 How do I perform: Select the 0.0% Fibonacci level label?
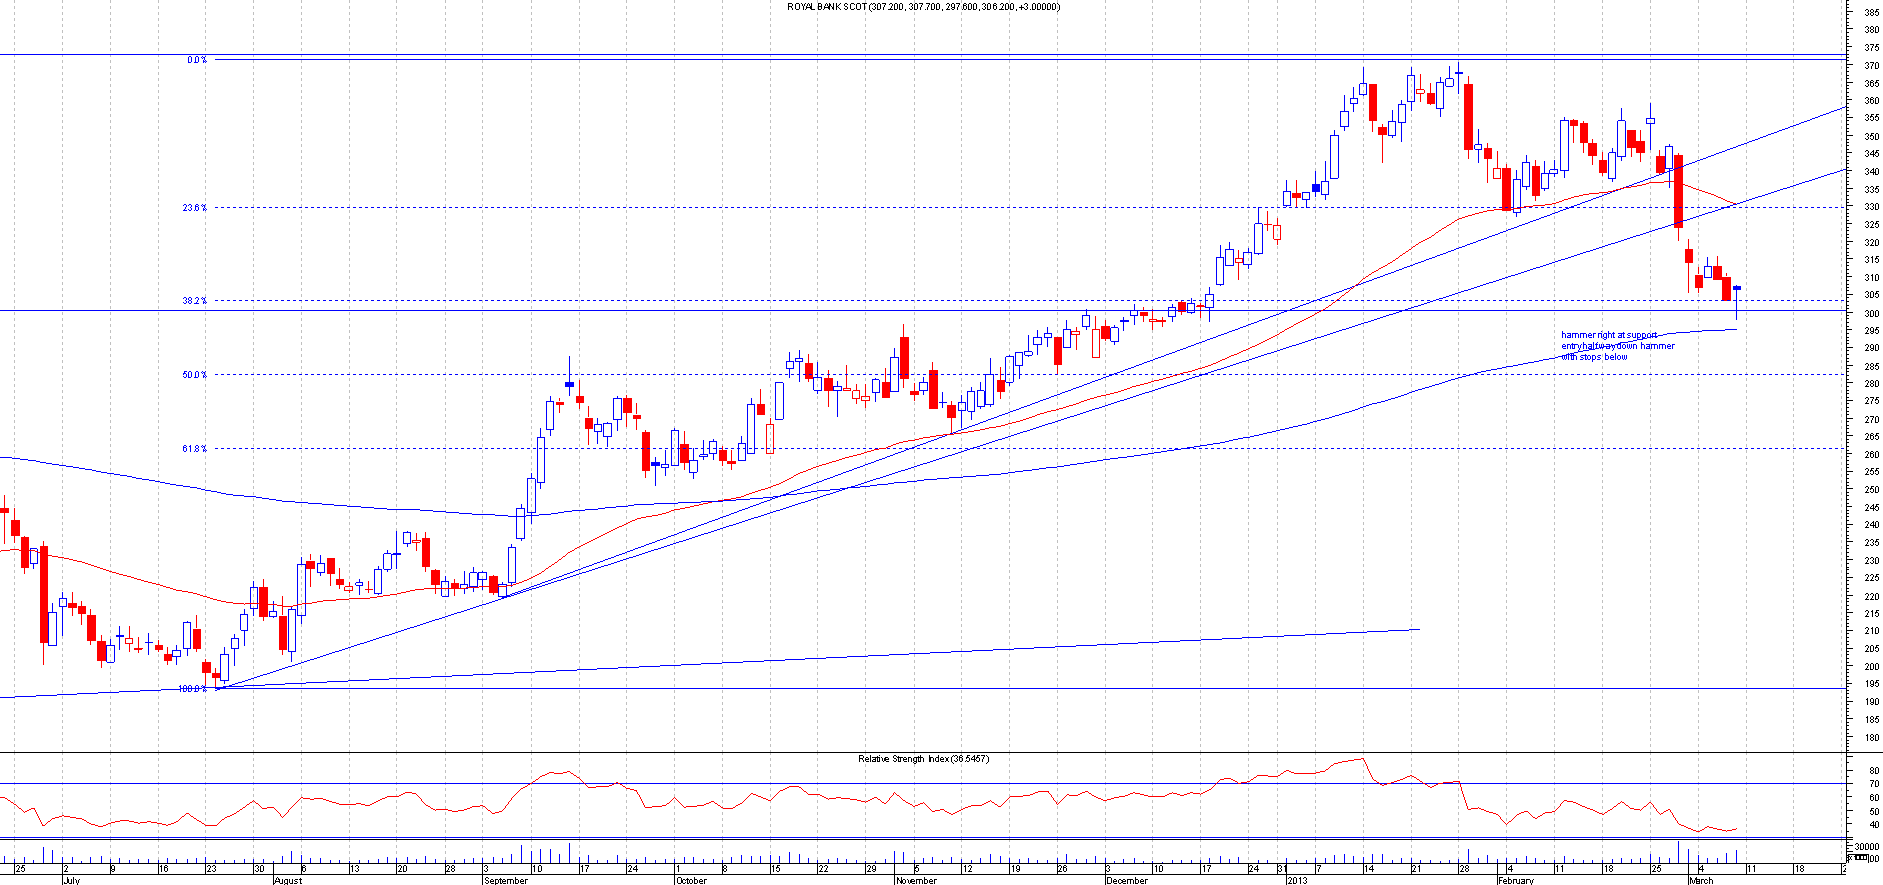[197, 60]
